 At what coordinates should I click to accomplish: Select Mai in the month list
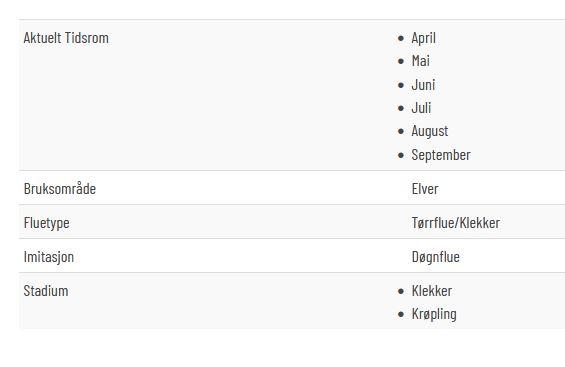(421, 61)
